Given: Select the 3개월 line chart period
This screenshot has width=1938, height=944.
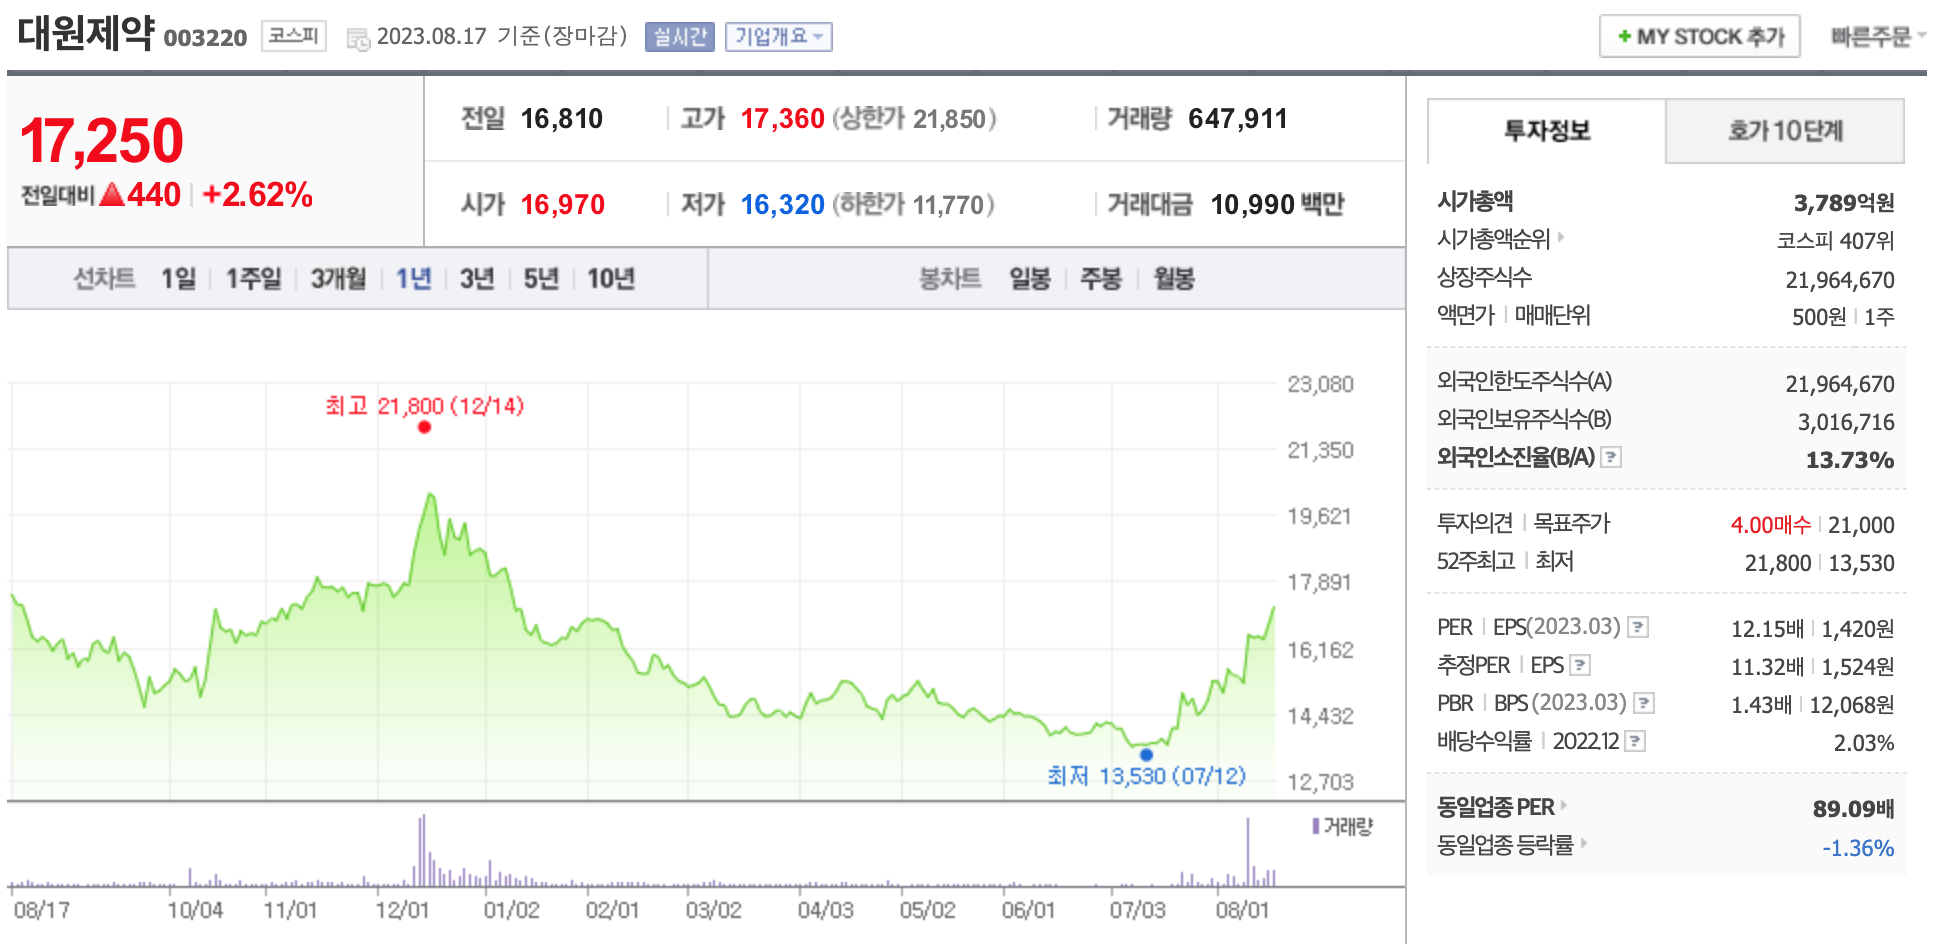Looking at the screenshot, I should (338, 278).
